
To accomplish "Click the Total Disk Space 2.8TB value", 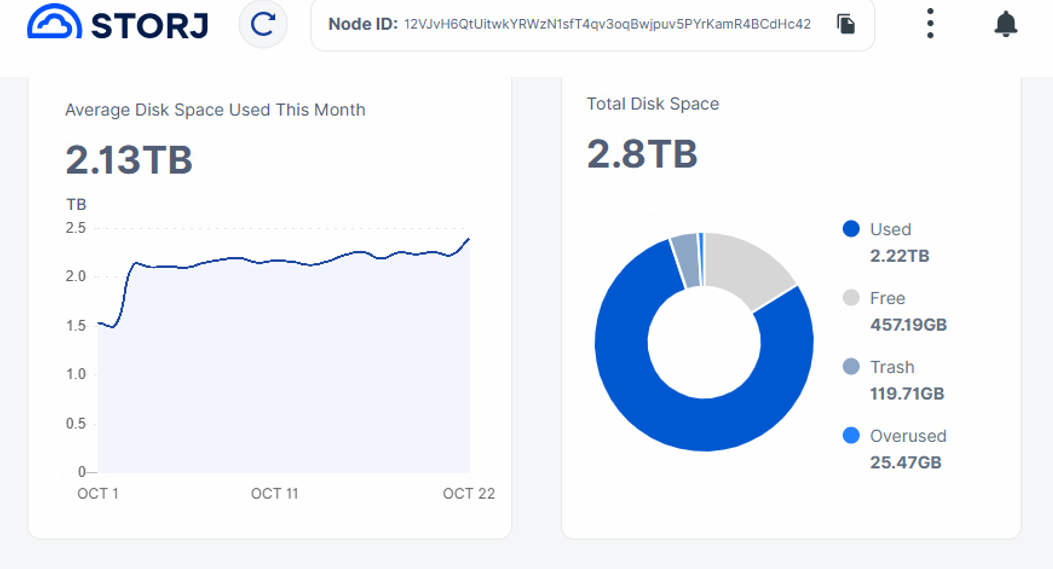I will (x=642, y=154).
